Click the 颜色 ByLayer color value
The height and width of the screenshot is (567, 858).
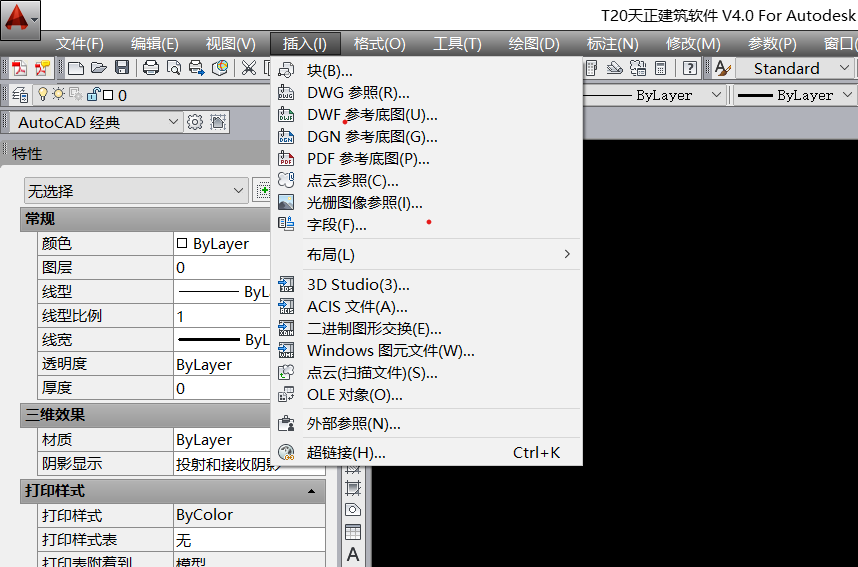click(222, 244)
